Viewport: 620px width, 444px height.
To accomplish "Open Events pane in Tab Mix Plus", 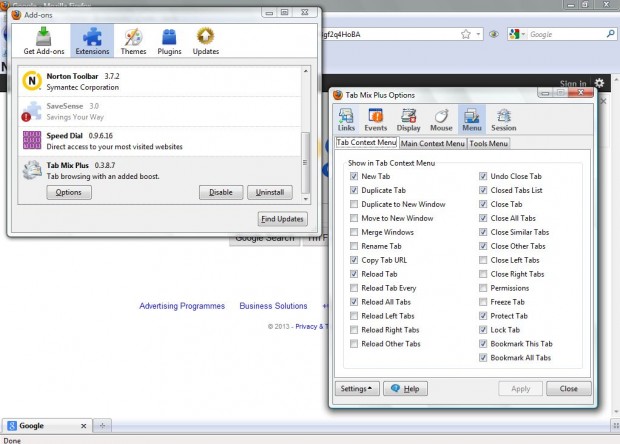I will [376, 120].
